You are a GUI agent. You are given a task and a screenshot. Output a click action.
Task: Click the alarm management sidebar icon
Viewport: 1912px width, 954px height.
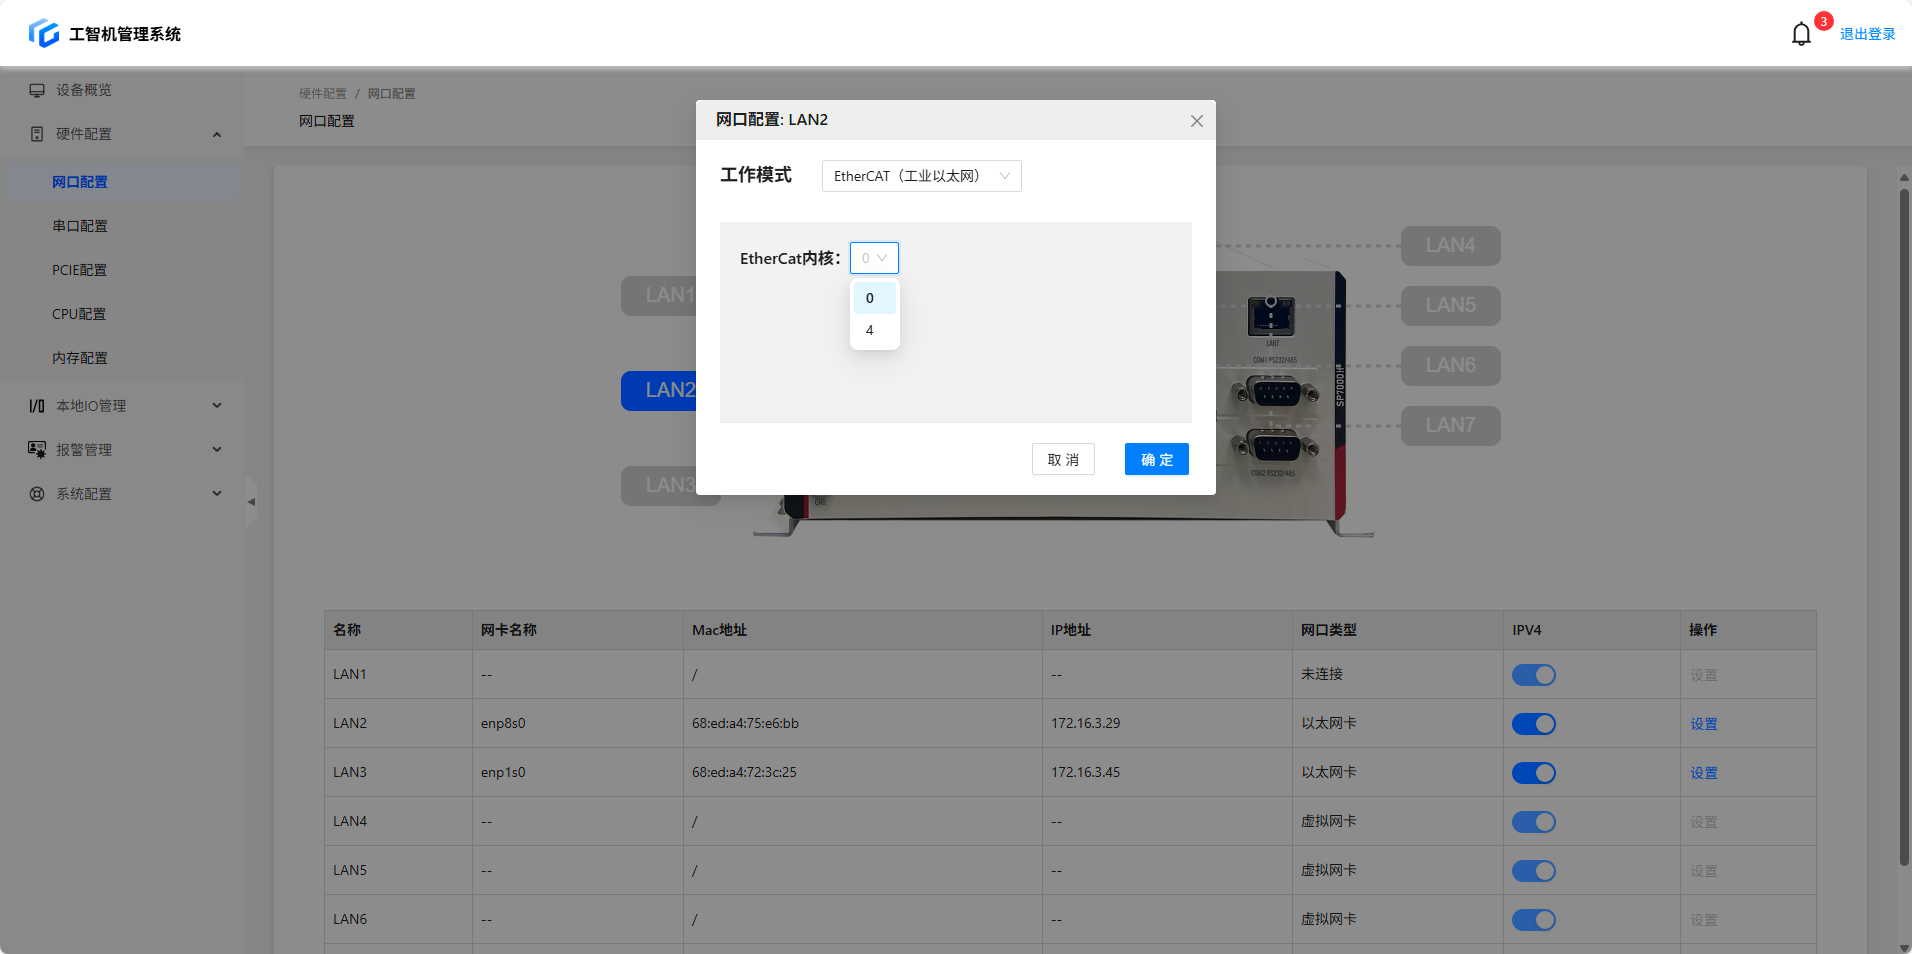tap(37, 450)
